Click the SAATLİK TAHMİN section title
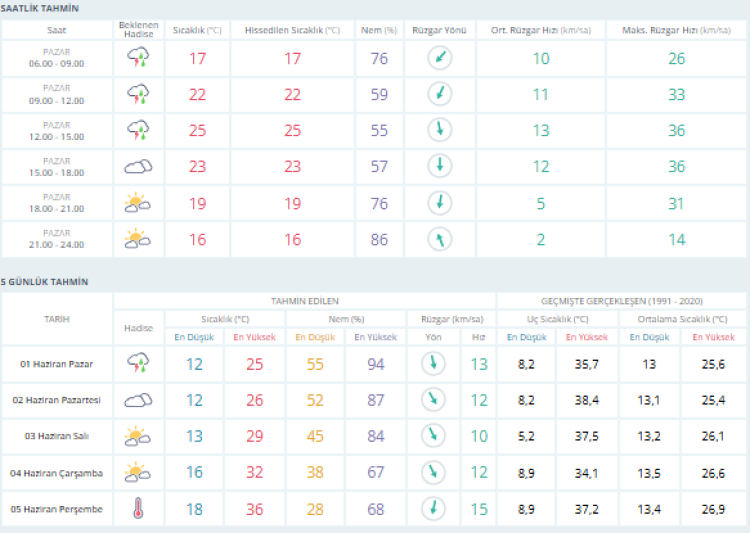This screenshot has height=533, width=750. coord(41,8)
